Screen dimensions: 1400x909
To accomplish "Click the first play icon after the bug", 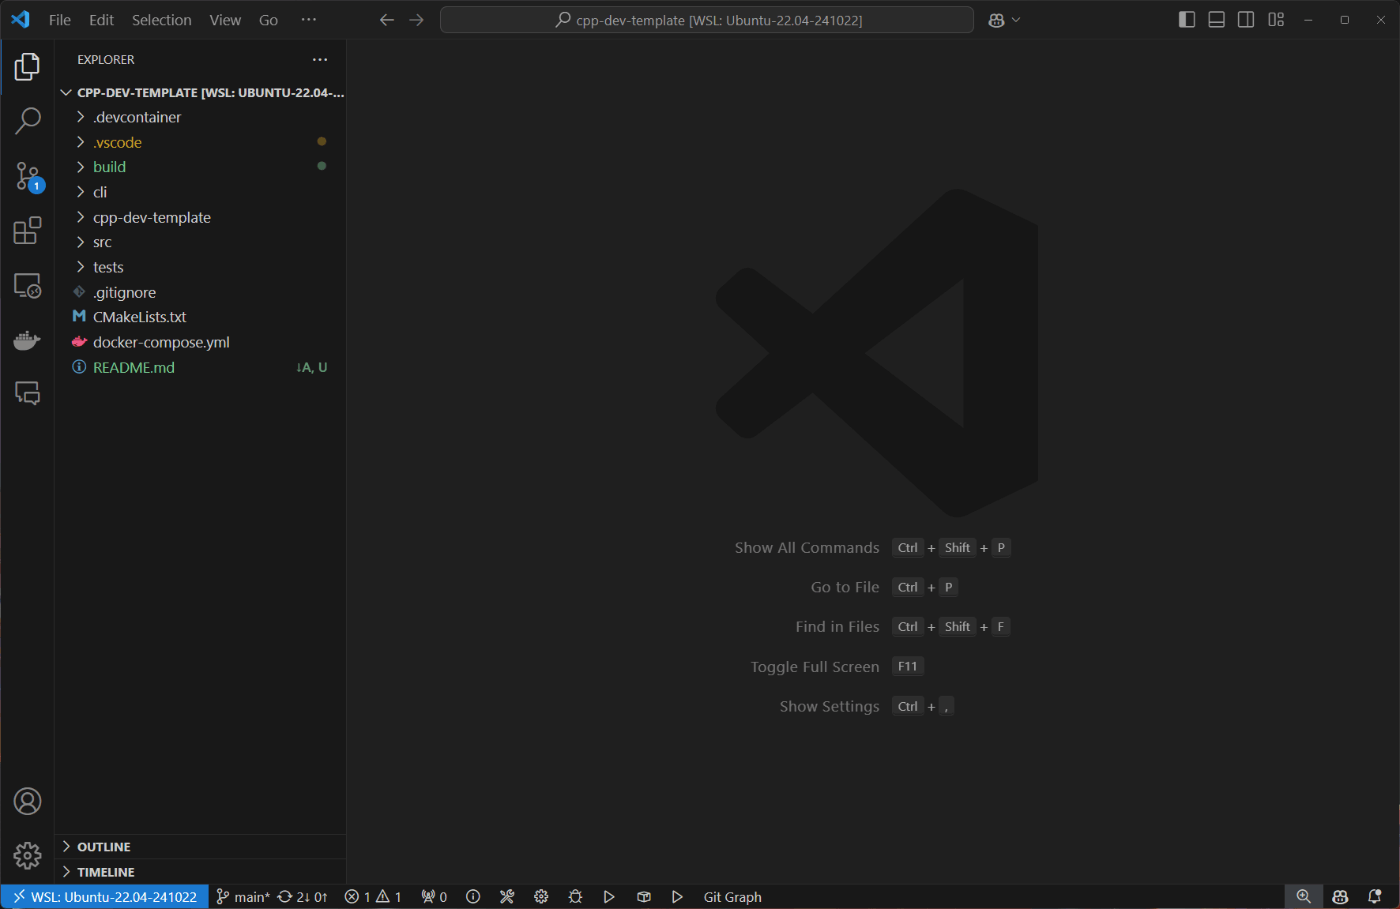I will coord(609,897).
